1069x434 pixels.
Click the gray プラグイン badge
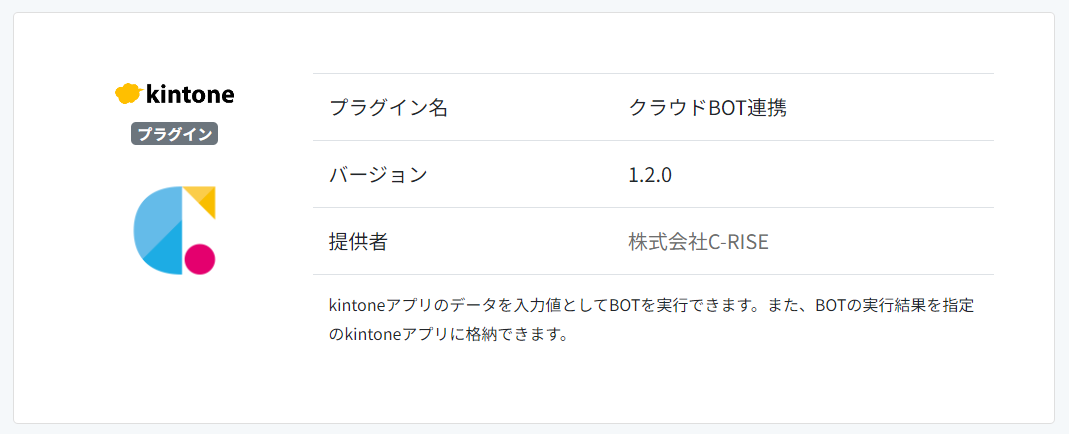click(x=174, y=134)
